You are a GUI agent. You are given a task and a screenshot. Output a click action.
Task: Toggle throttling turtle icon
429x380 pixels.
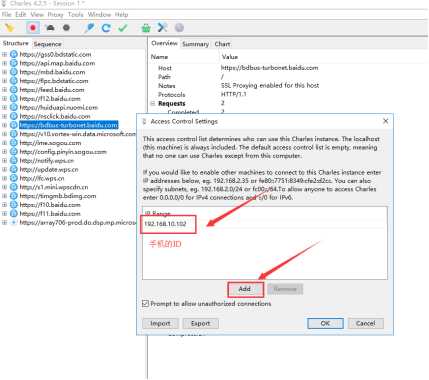(50, 28)
